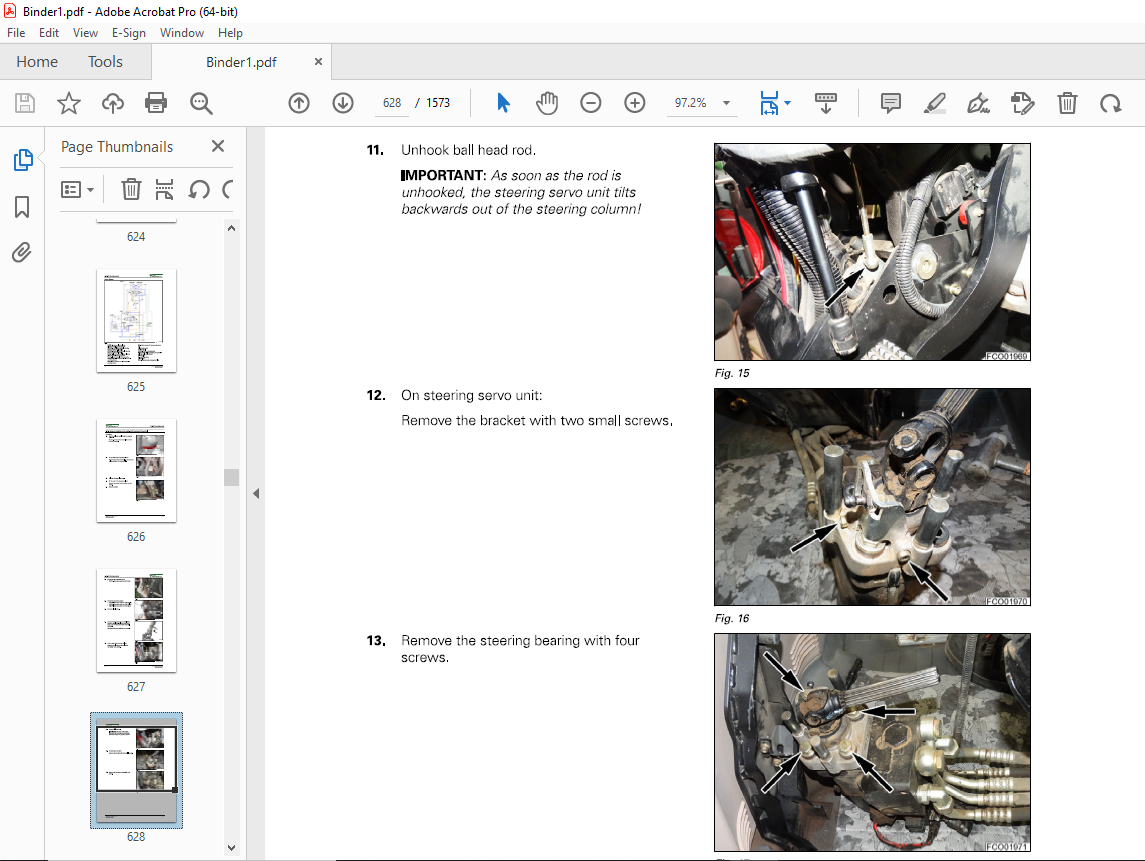The image size is (1145, 861).
Task: Collapse the navigation pane arrow
Action: point(256,494)
